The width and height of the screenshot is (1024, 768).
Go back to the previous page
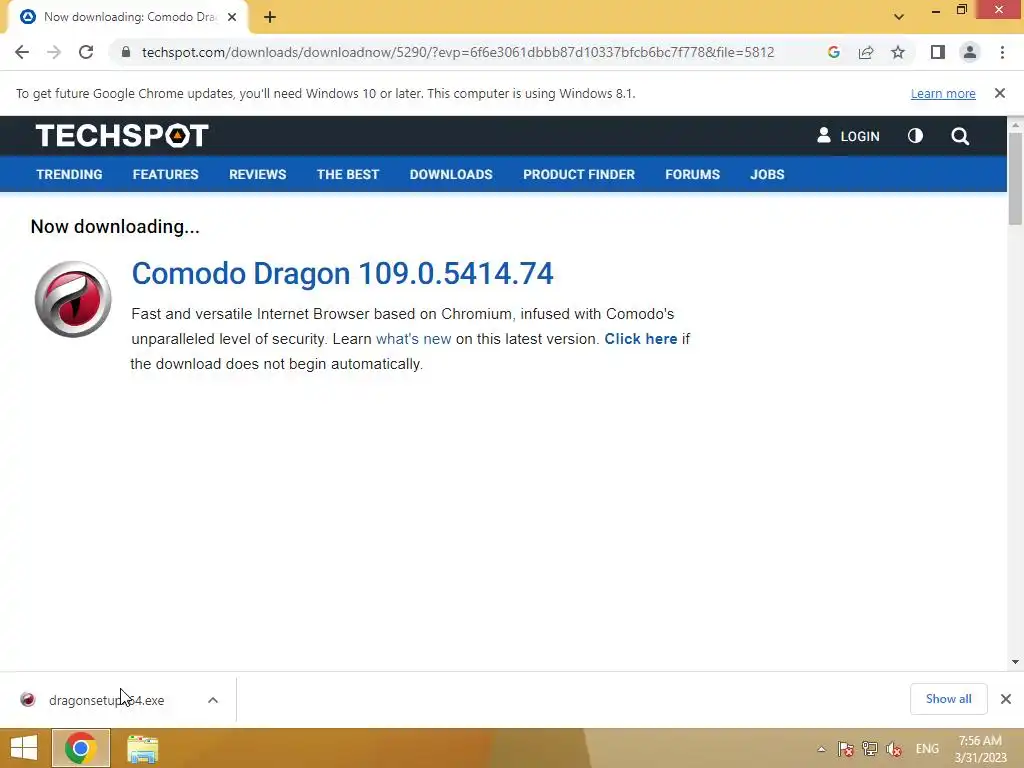[x=22, y=52]
